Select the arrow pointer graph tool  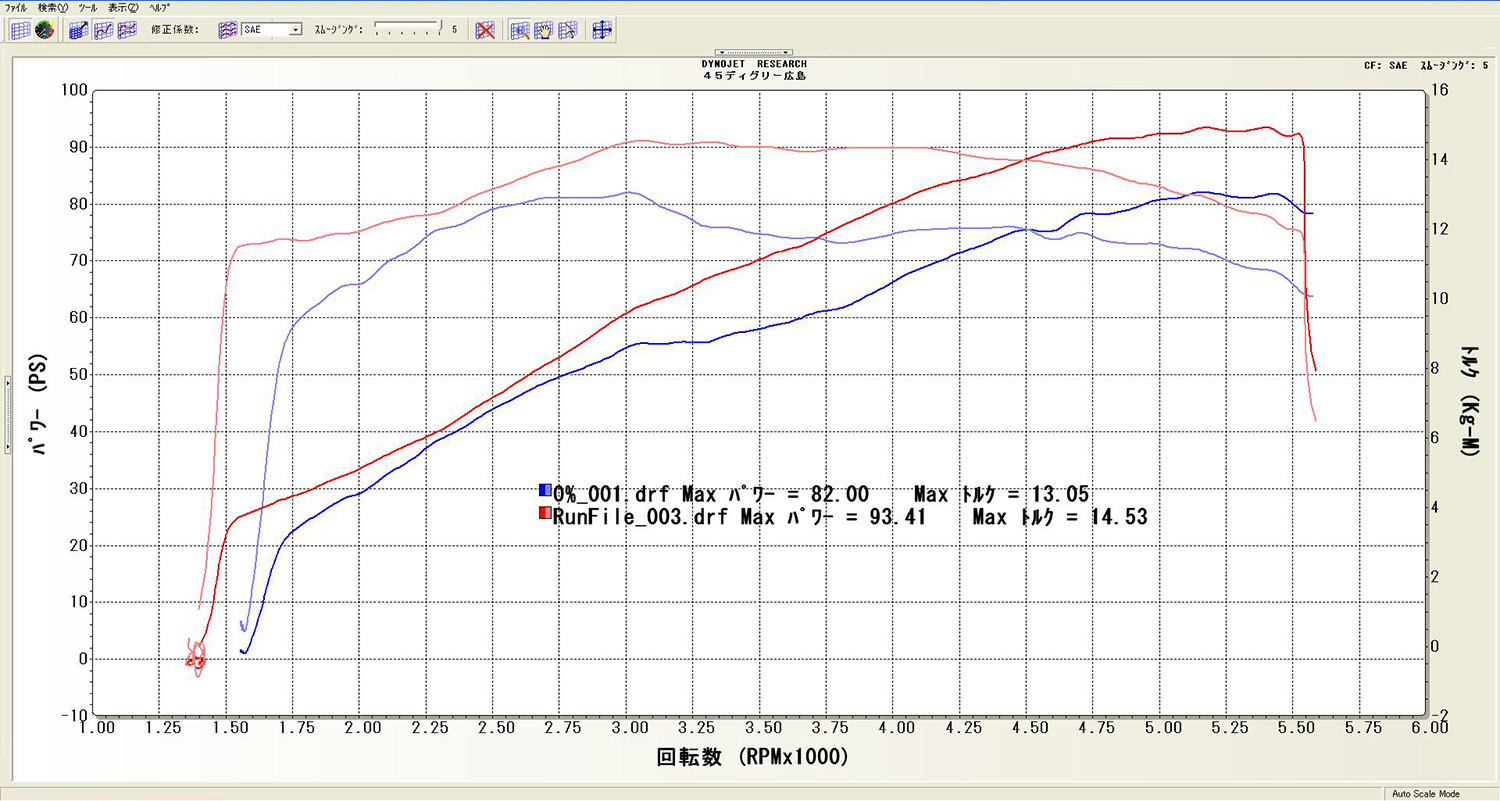tap(568, 30)
